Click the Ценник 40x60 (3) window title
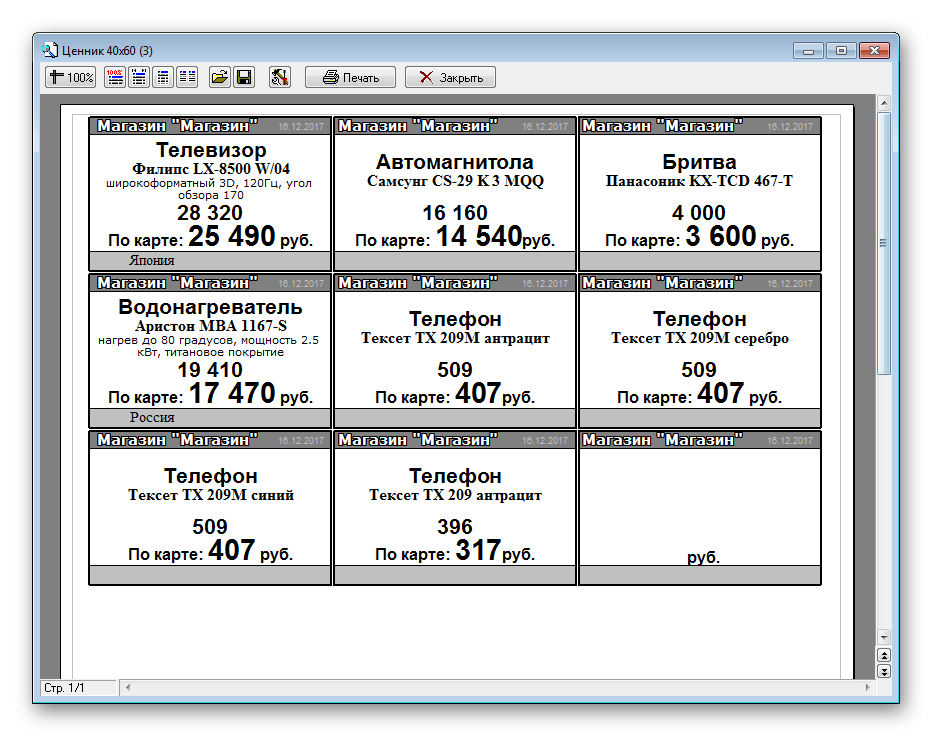 [108, 51]
